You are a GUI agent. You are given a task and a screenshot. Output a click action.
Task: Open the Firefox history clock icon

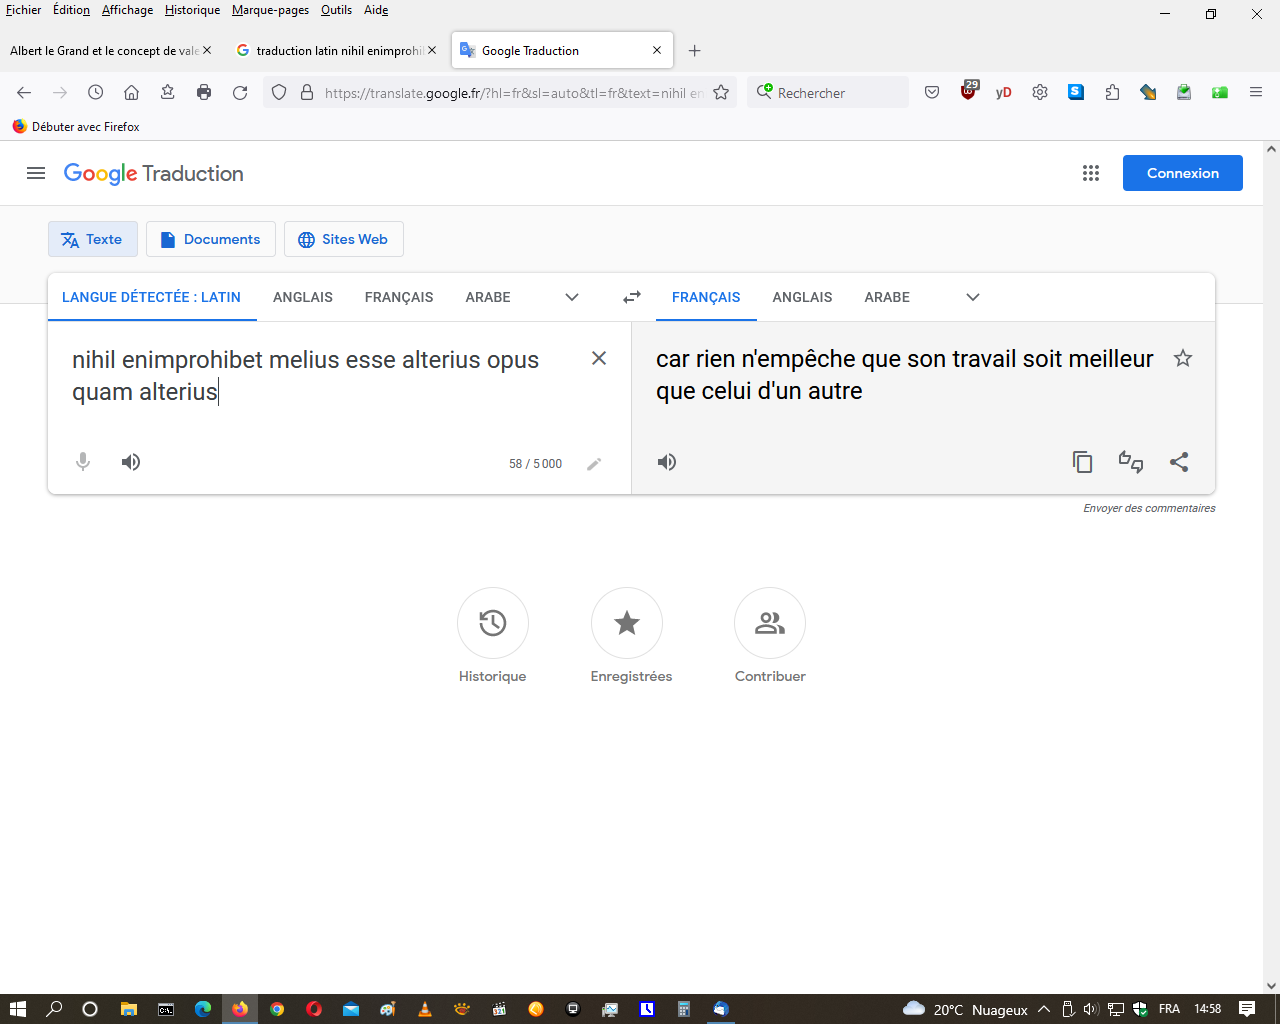96,92
